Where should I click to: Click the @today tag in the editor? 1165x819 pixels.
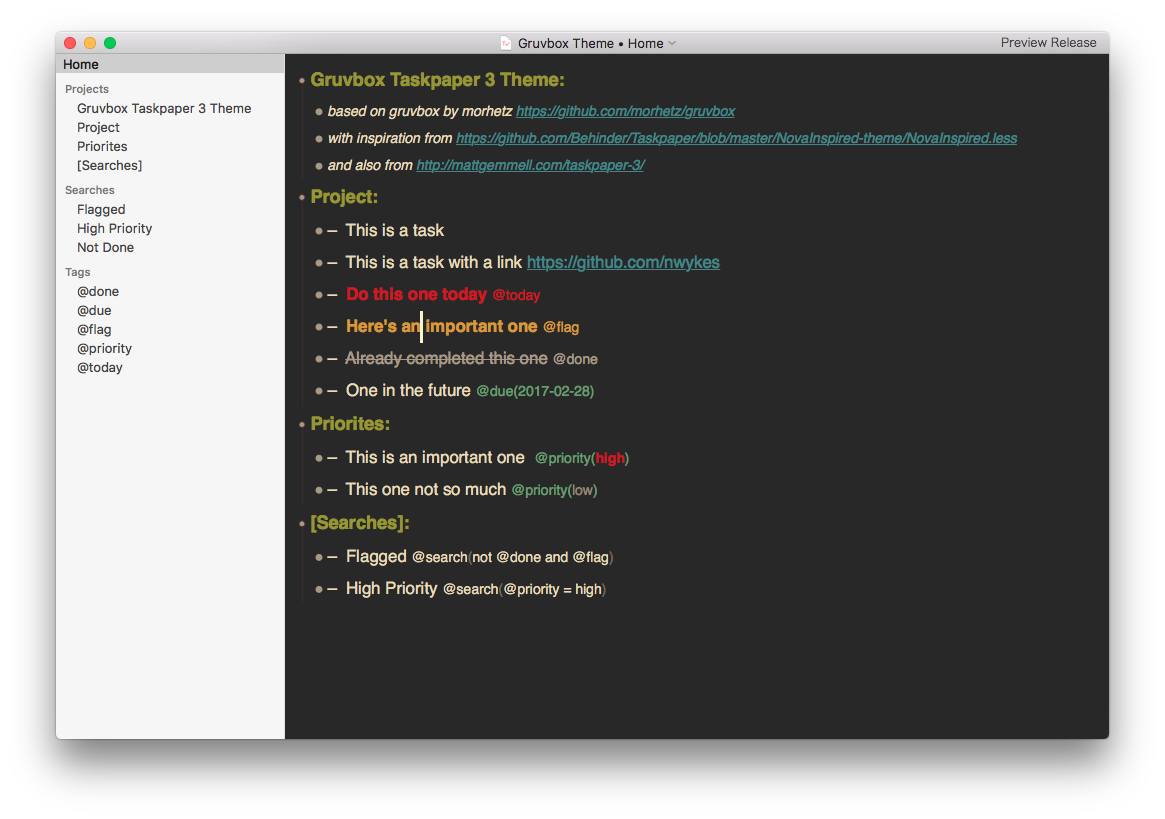[x=516, y=295]
